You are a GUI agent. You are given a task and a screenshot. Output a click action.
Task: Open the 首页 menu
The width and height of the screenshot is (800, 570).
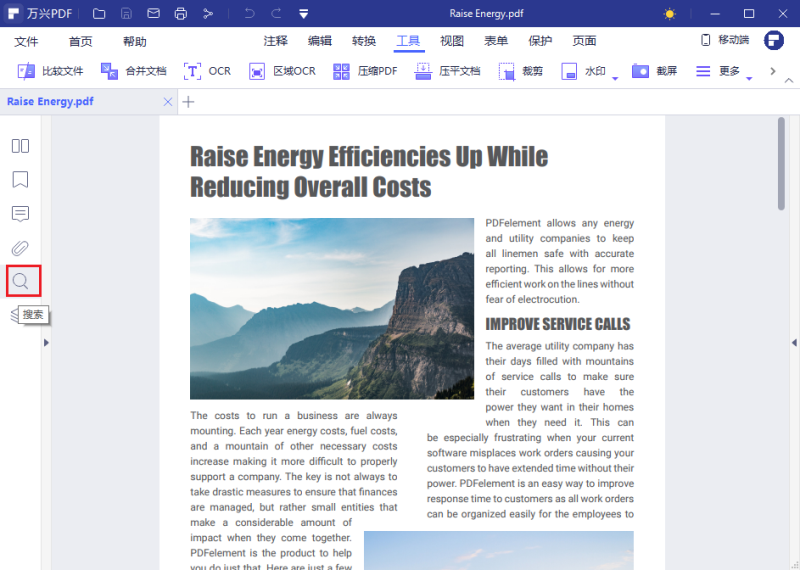(x=81, y=41)
